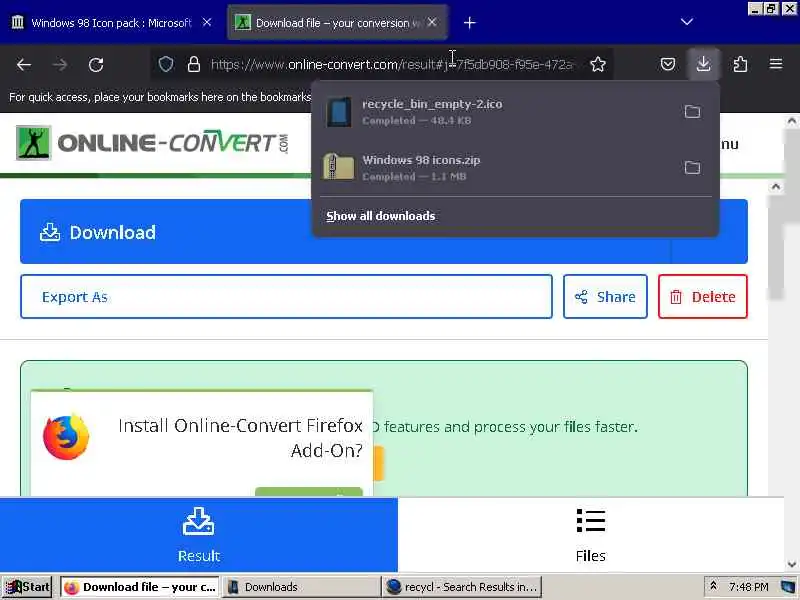Open recycle_bin_empty-2.ico from downloads list
Image resolution: width=800 pixels, height=600 pixels.
tap(497, 112)
